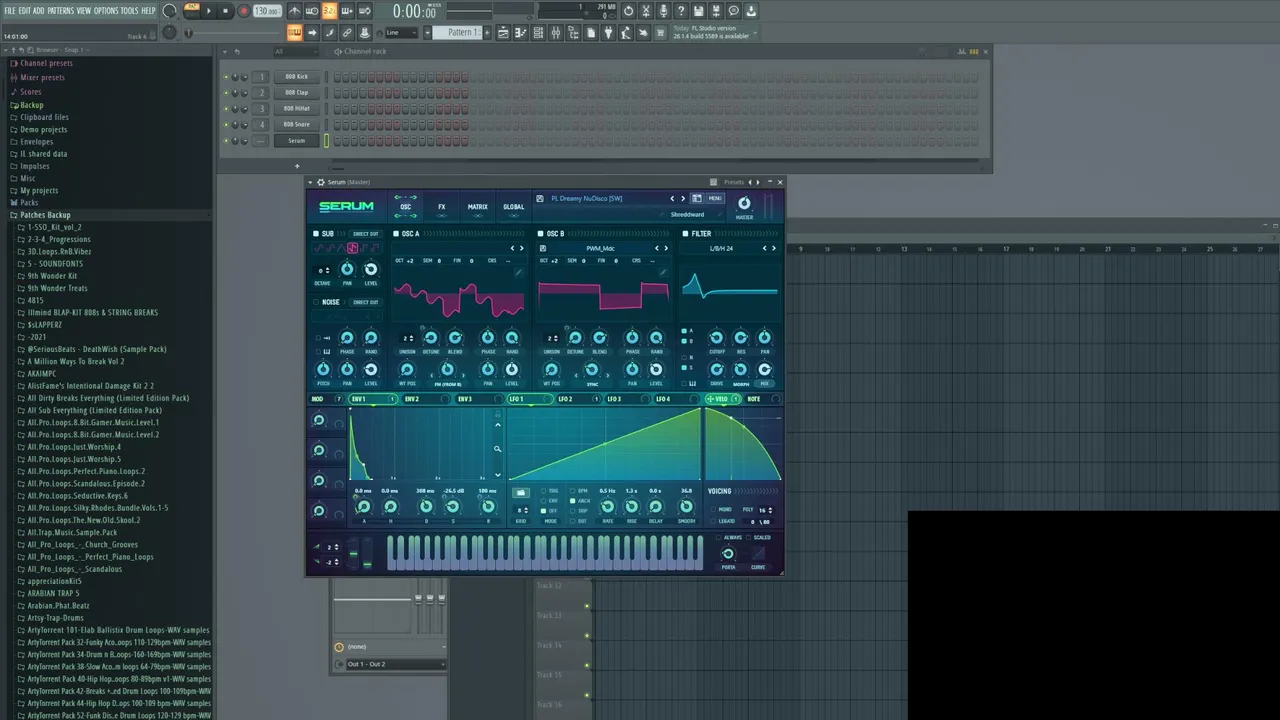Enable the MONO voicing checkbox

(711, 510)
